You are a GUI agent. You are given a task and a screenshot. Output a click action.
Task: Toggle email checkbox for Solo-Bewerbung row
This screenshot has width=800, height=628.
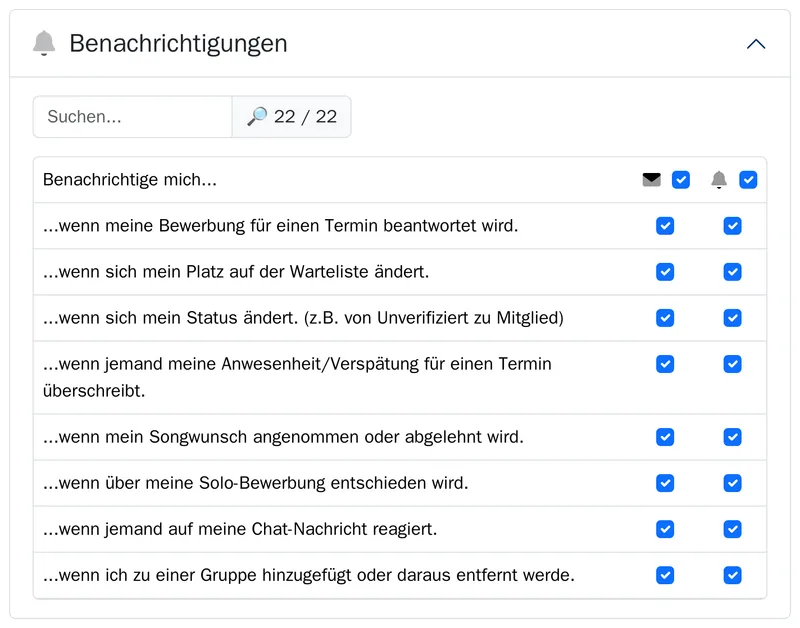pyautogui.click(x=665, y=483)
